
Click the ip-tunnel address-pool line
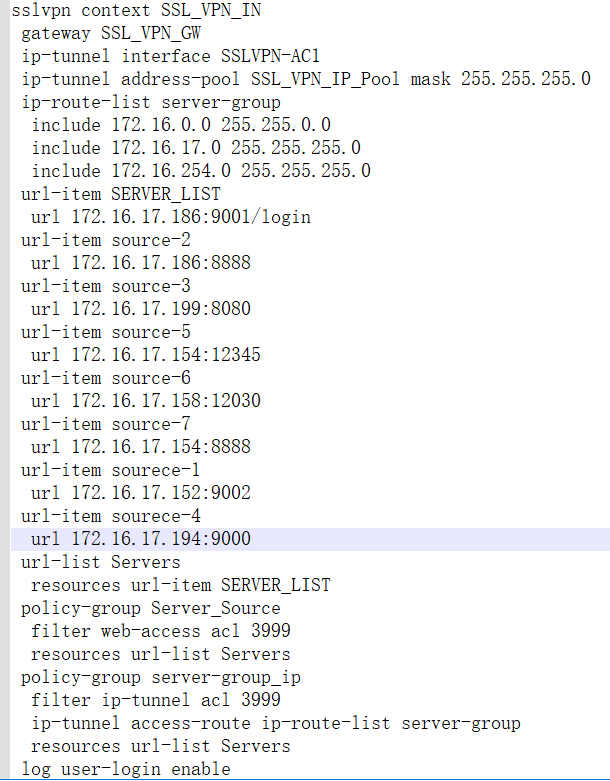point(305,79)
